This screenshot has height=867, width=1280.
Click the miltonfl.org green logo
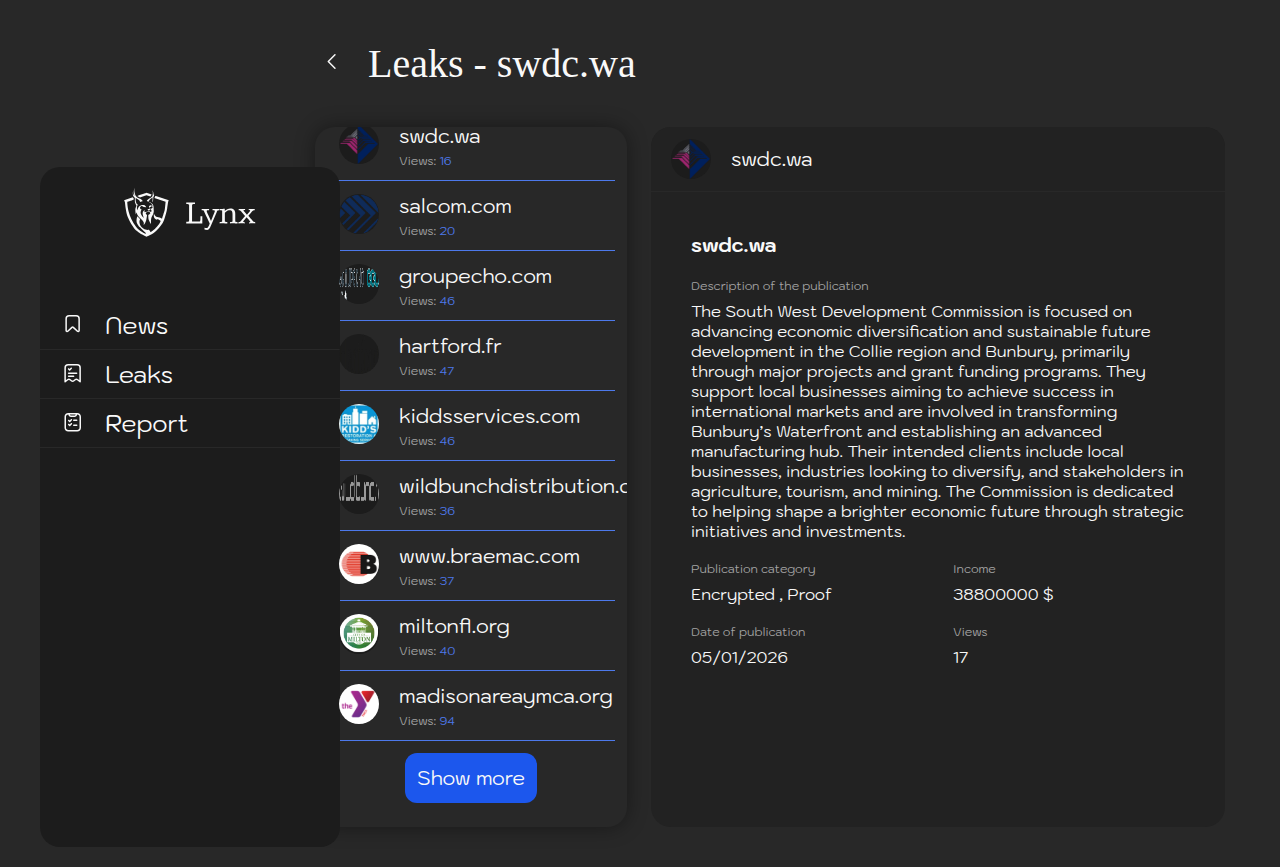click(x=359, y=634)
